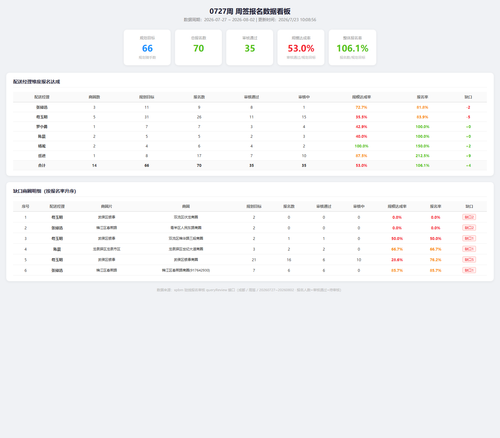Image resolution: width=500 pixels, height=438 pixels.
Task: Select the green 70 summary card
Action: (198, 47)
